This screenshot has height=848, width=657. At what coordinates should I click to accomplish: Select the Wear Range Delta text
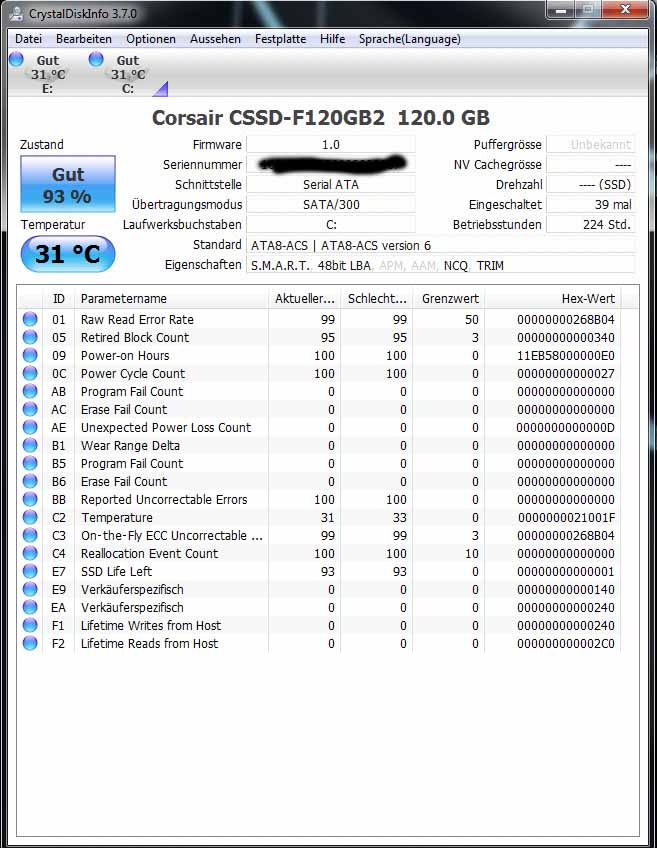pos(130,445)
